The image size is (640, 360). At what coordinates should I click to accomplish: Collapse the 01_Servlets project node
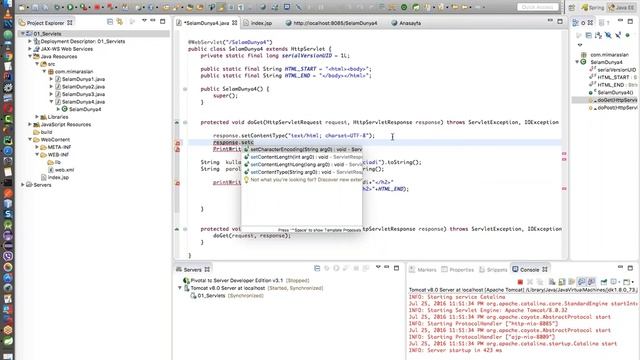tap(23, 34)
